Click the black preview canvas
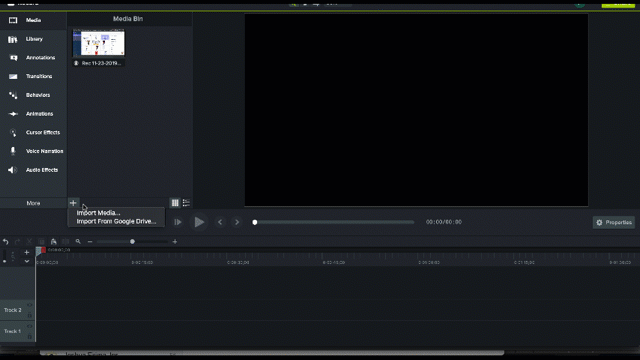Image resolution: width=640 pixels, height=360 pixels. (x=416, y=110)
